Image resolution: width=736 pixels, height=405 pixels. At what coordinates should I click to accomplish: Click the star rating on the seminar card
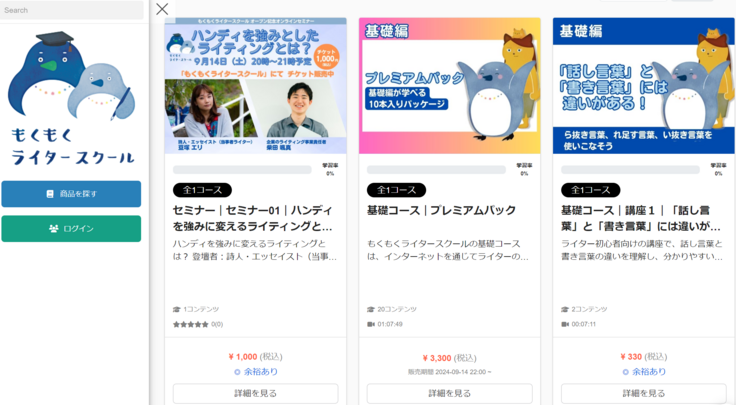pos(191,324)
